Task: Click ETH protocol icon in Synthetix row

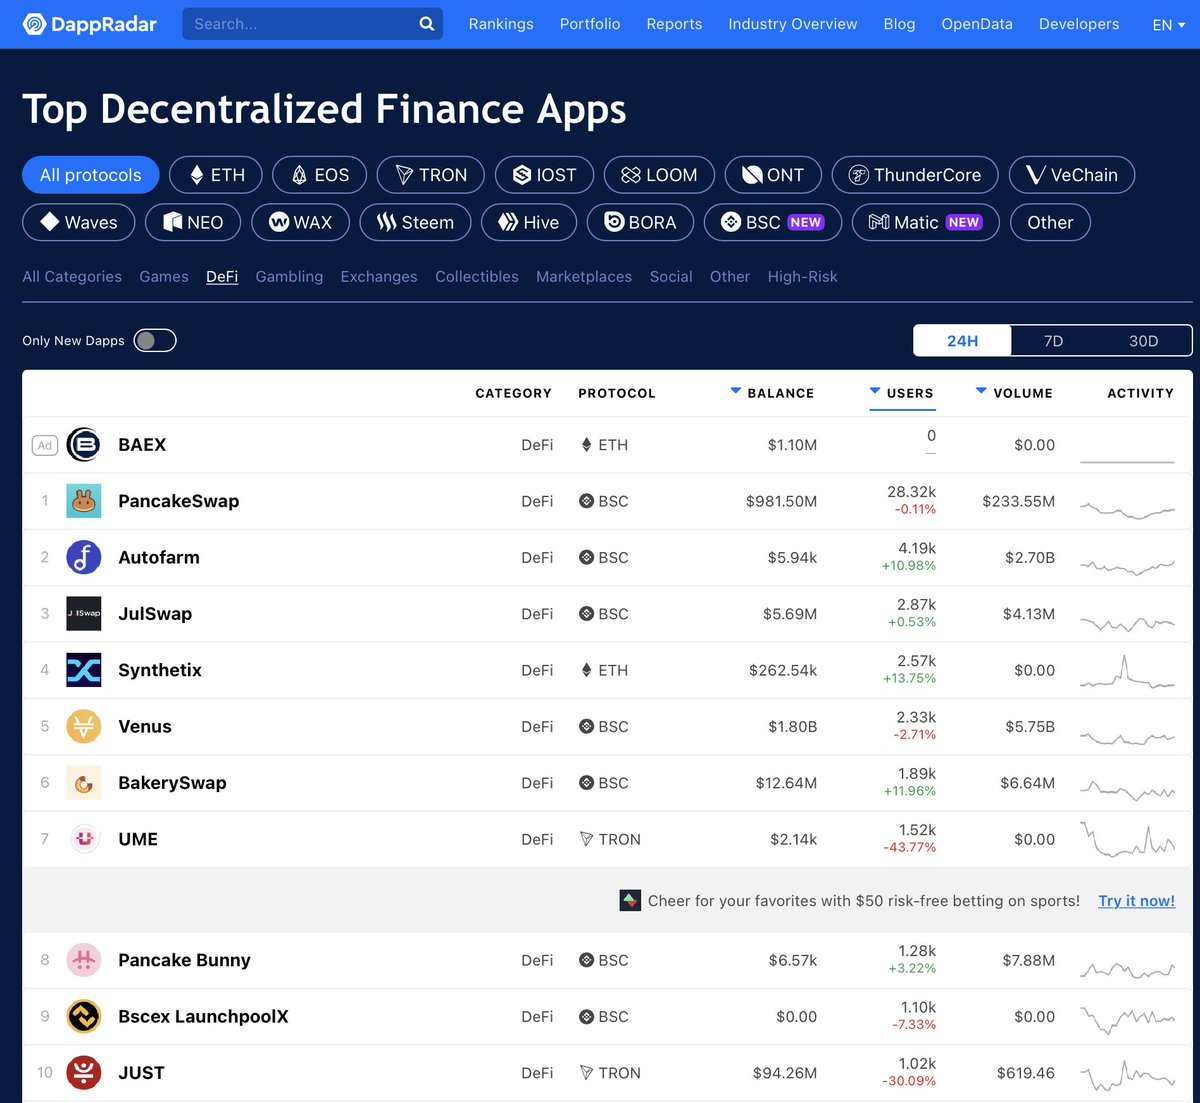Action: (x=587, y=670)
